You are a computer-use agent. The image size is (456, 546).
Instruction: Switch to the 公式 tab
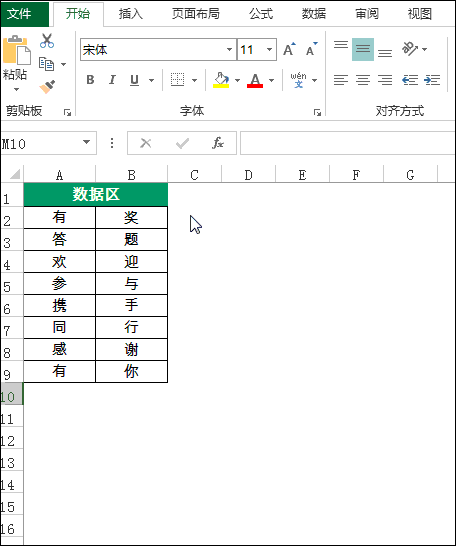[x=261, y=14]
